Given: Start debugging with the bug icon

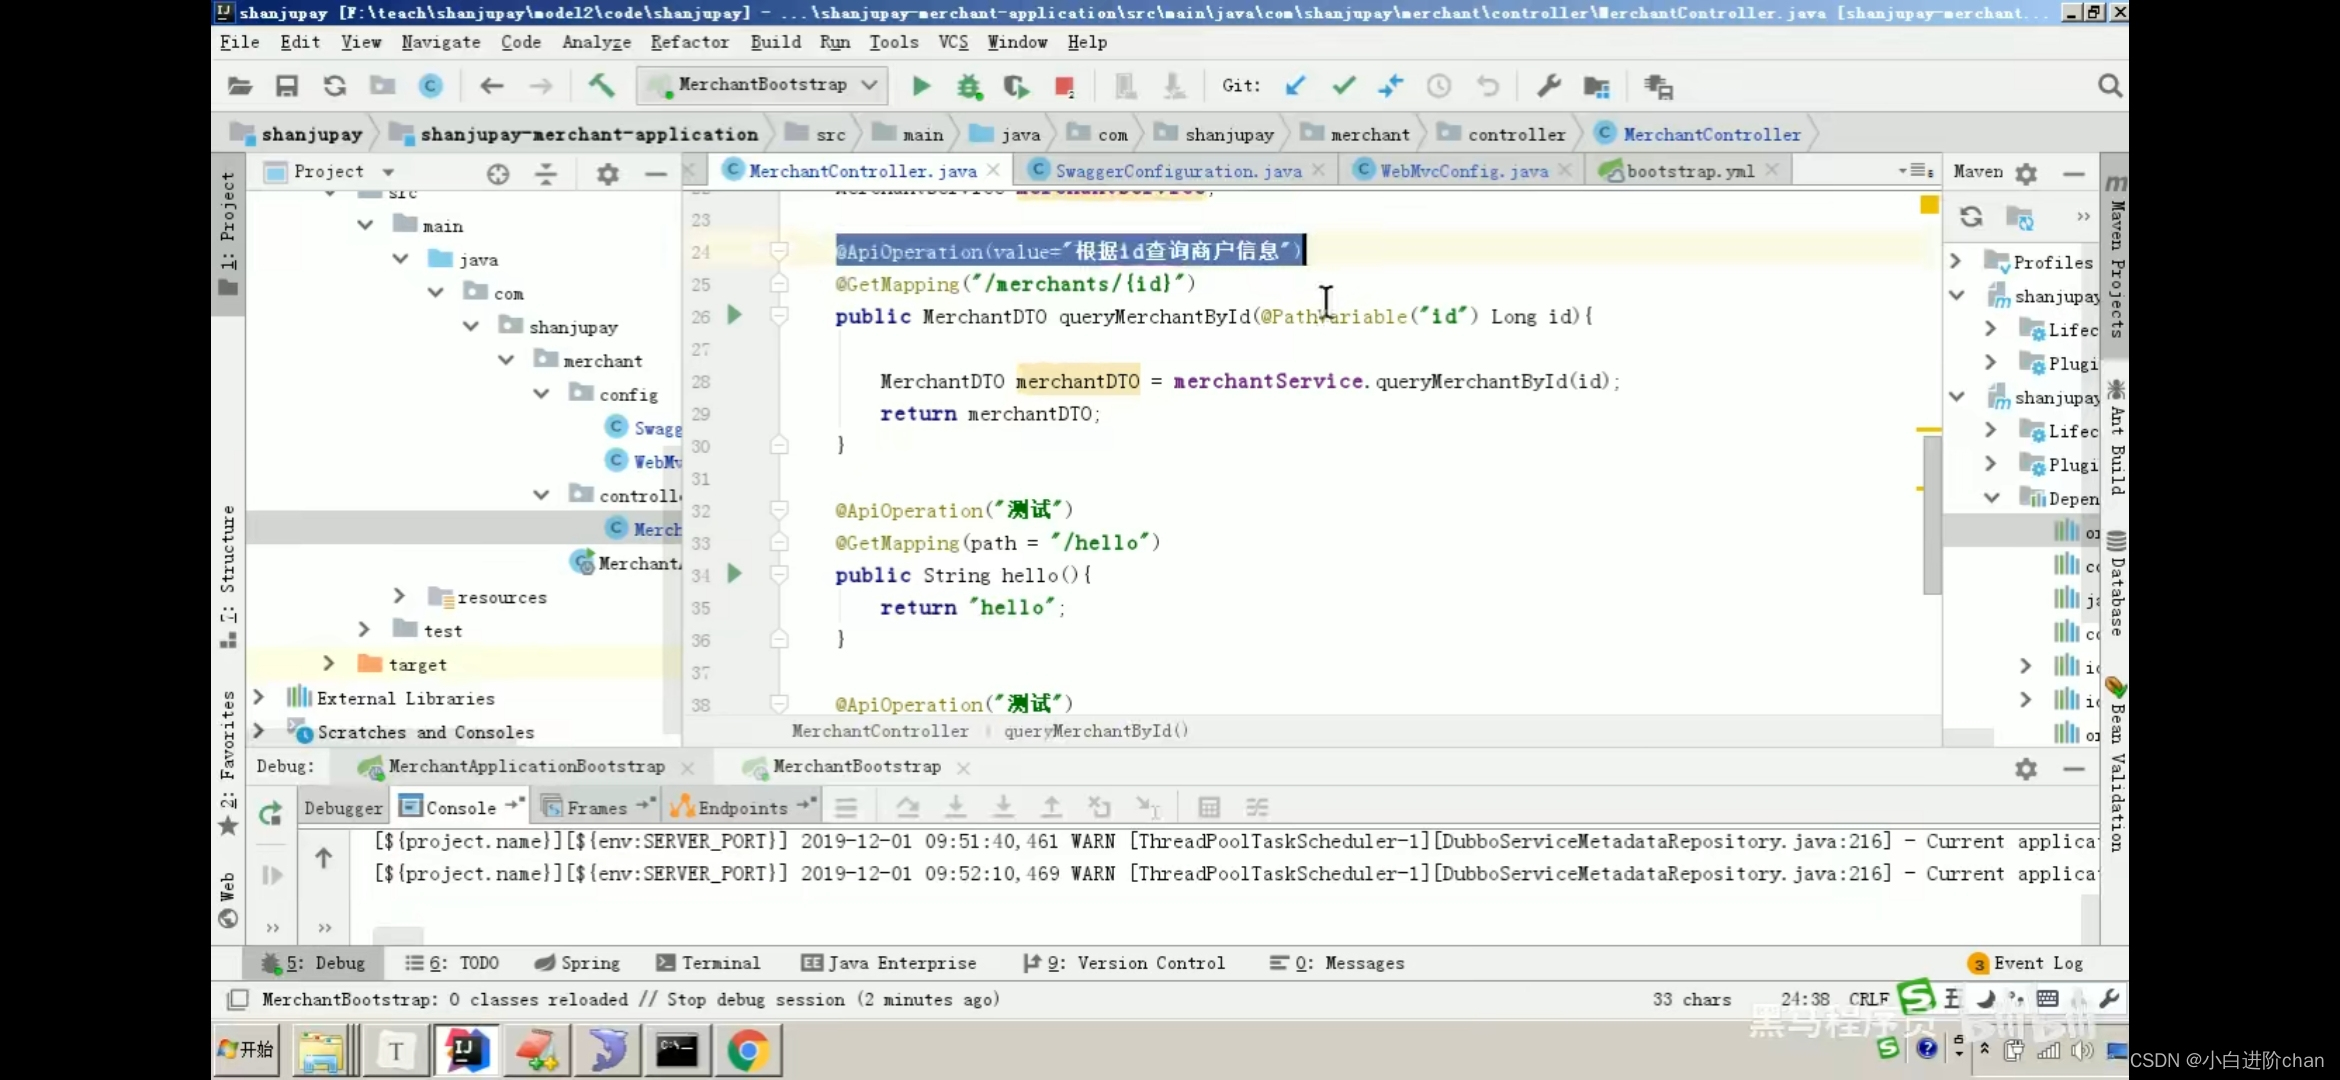Looking at the screenshot, I should (x=969, y=86).
